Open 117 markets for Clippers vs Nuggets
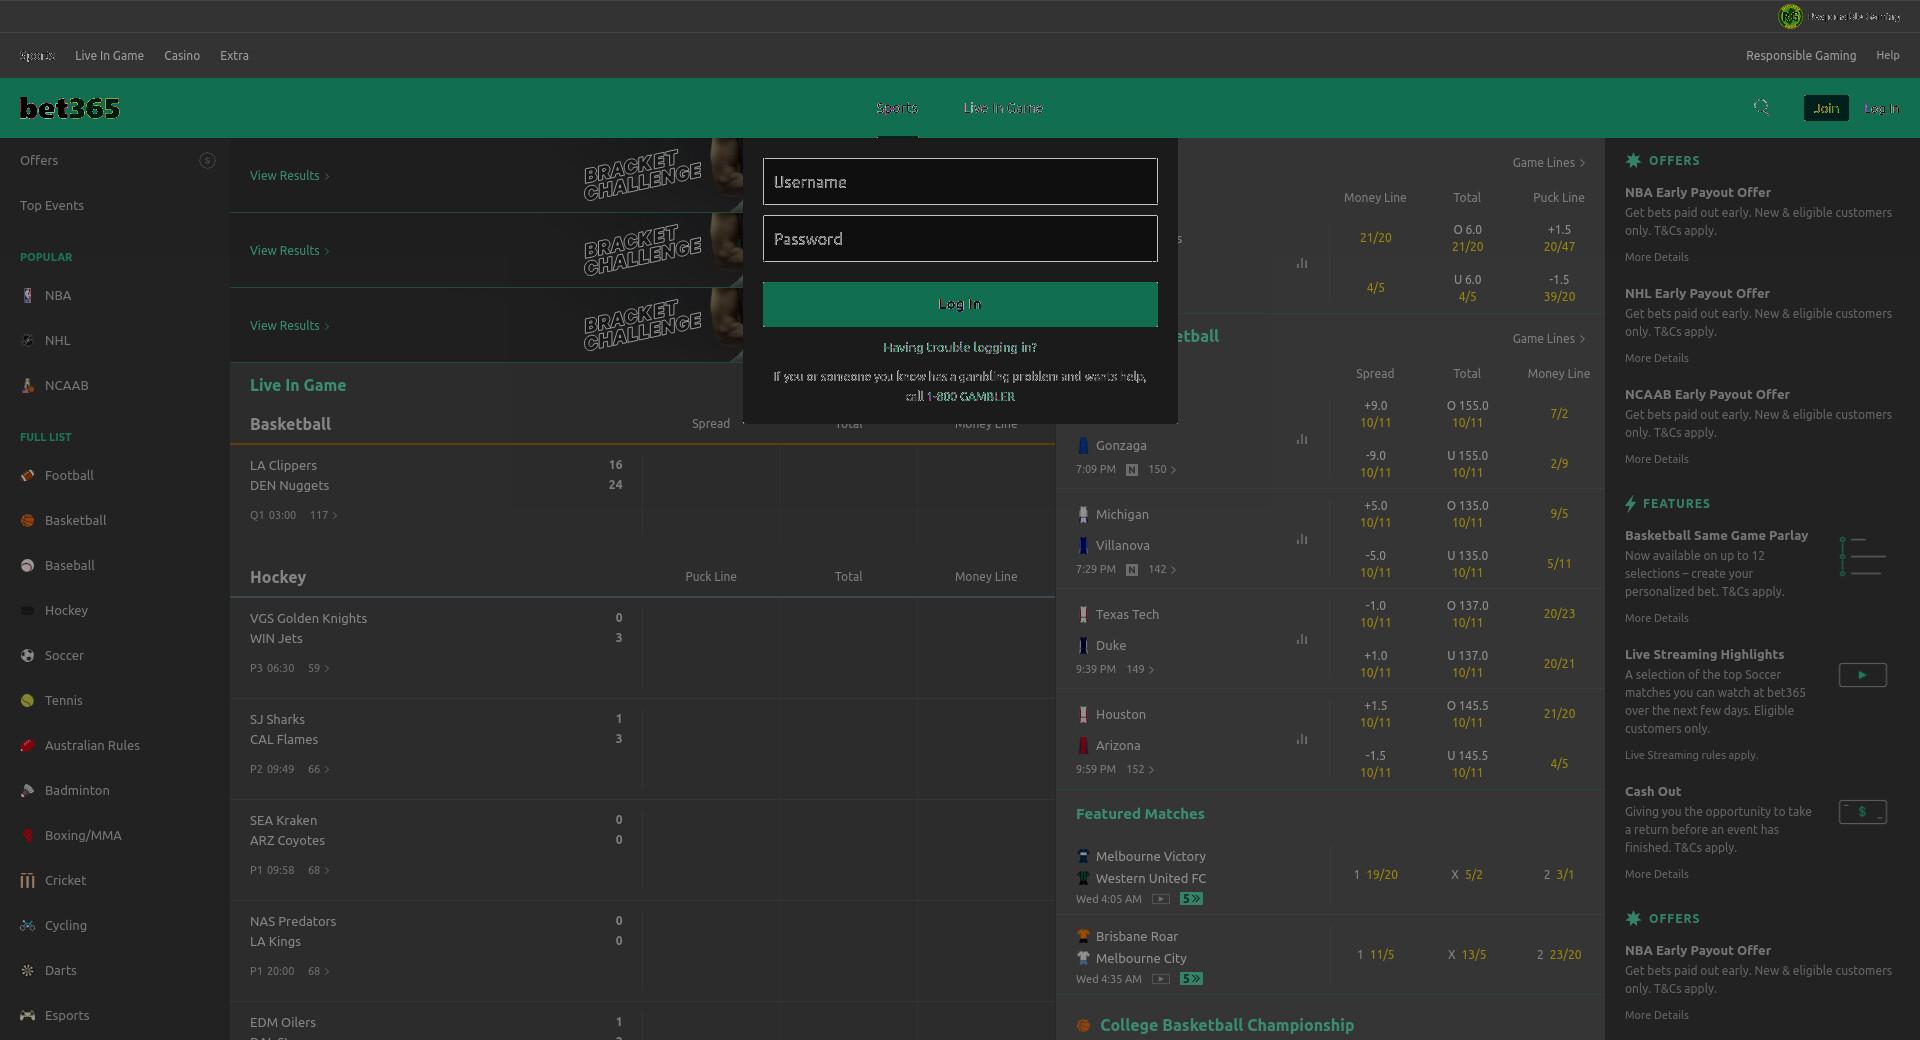 (323, 515)
